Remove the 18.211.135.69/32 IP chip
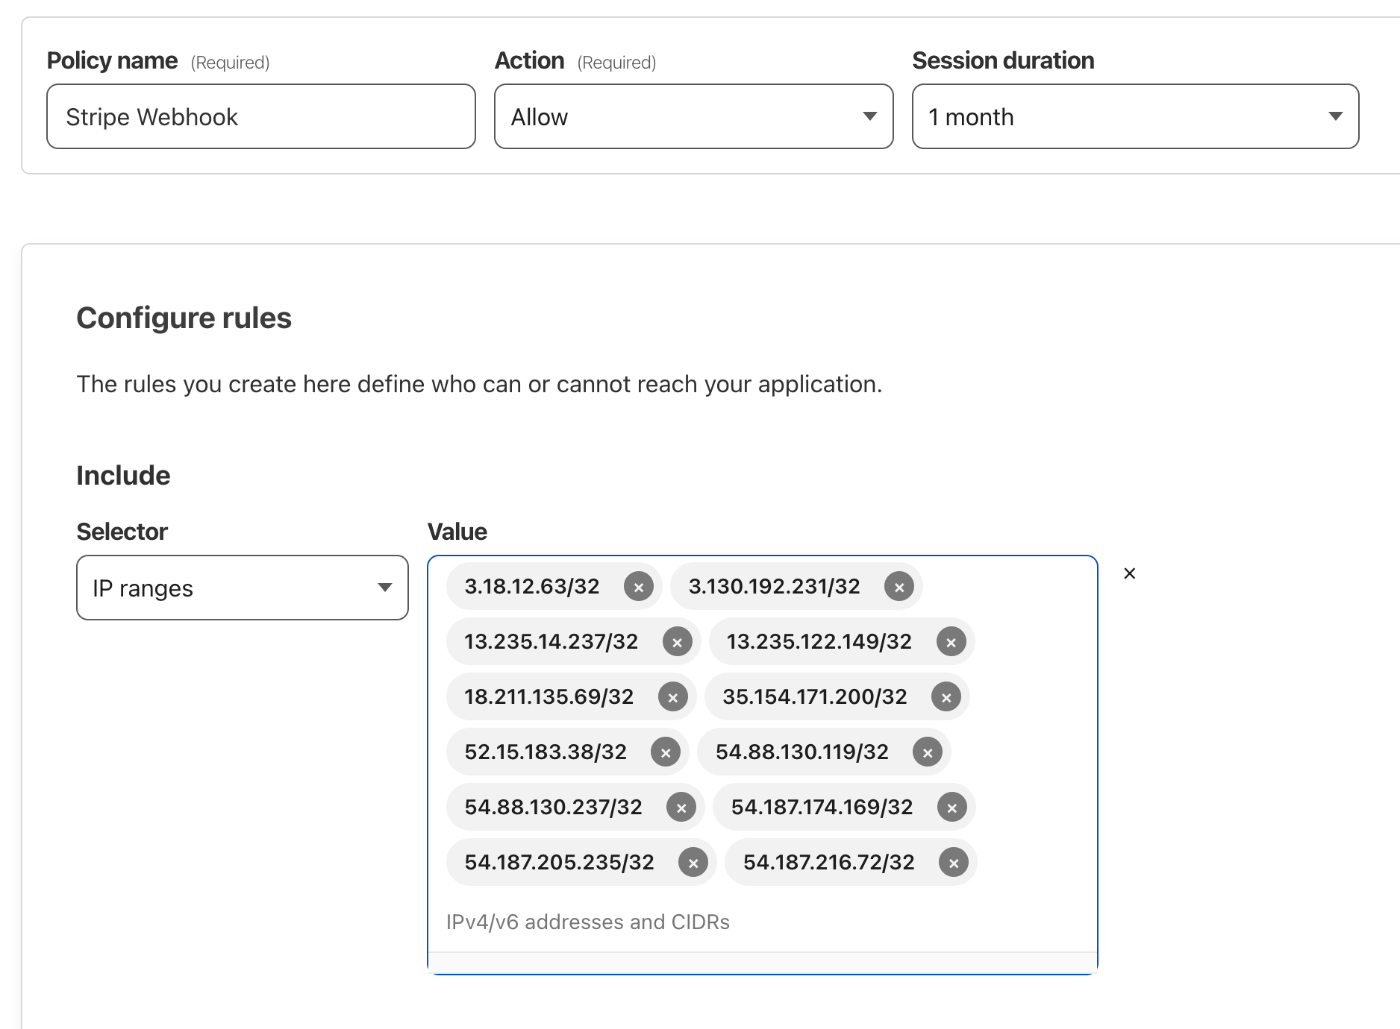 point(673,697)
